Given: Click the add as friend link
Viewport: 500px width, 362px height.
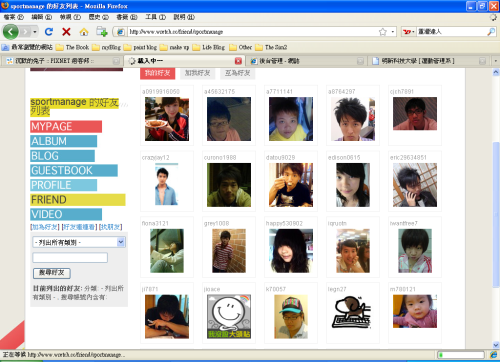Looking at the screenshot, I should 45,227.
